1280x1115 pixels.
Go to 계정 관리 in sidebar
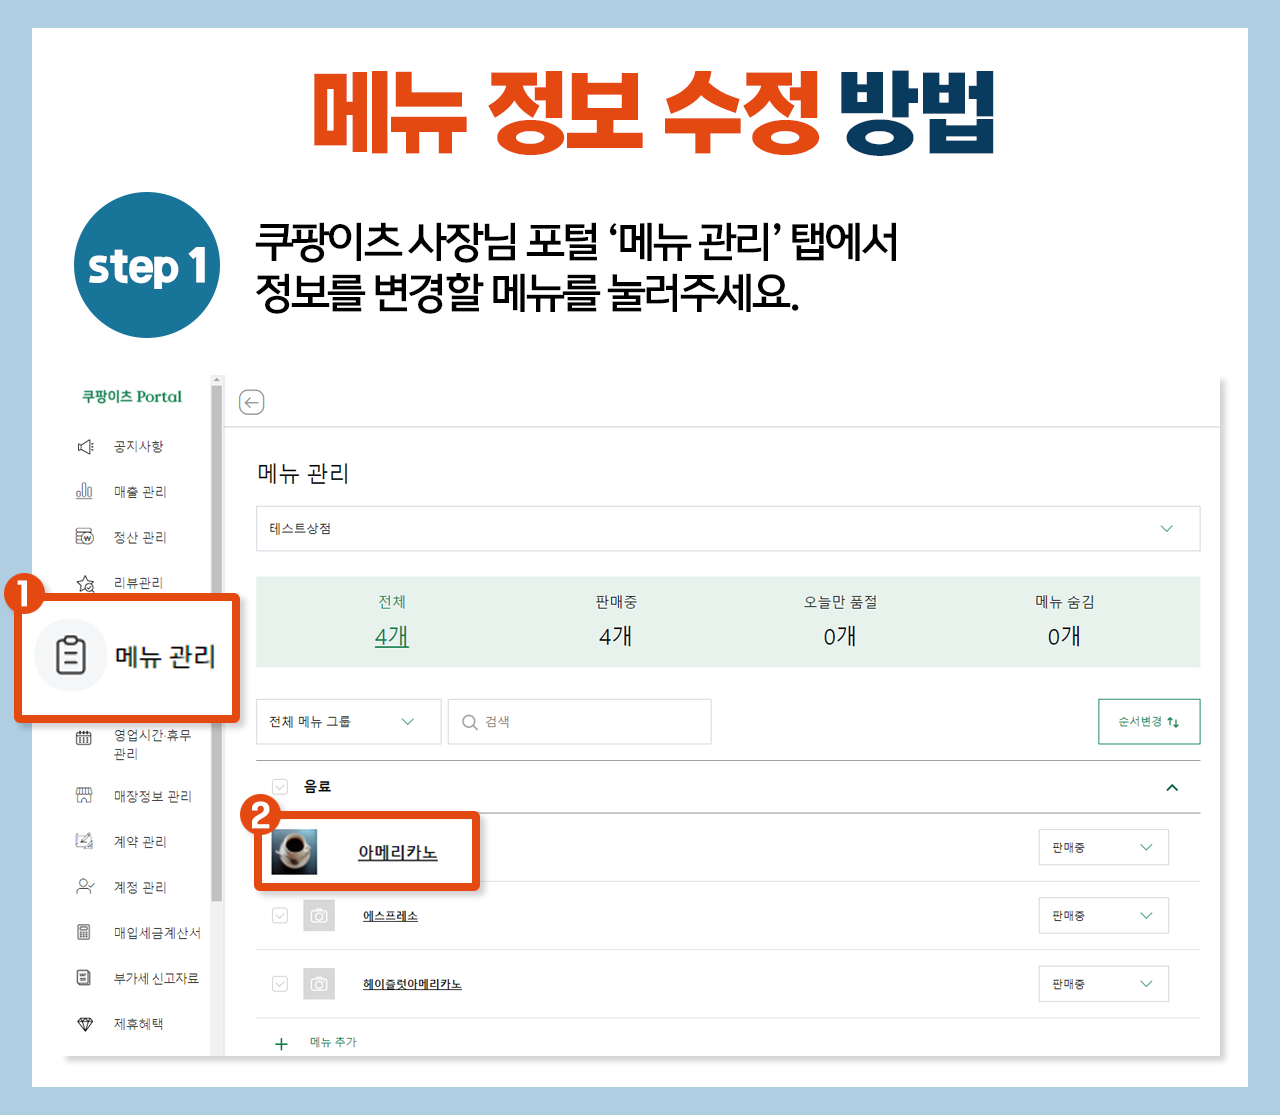pos(140,887)
